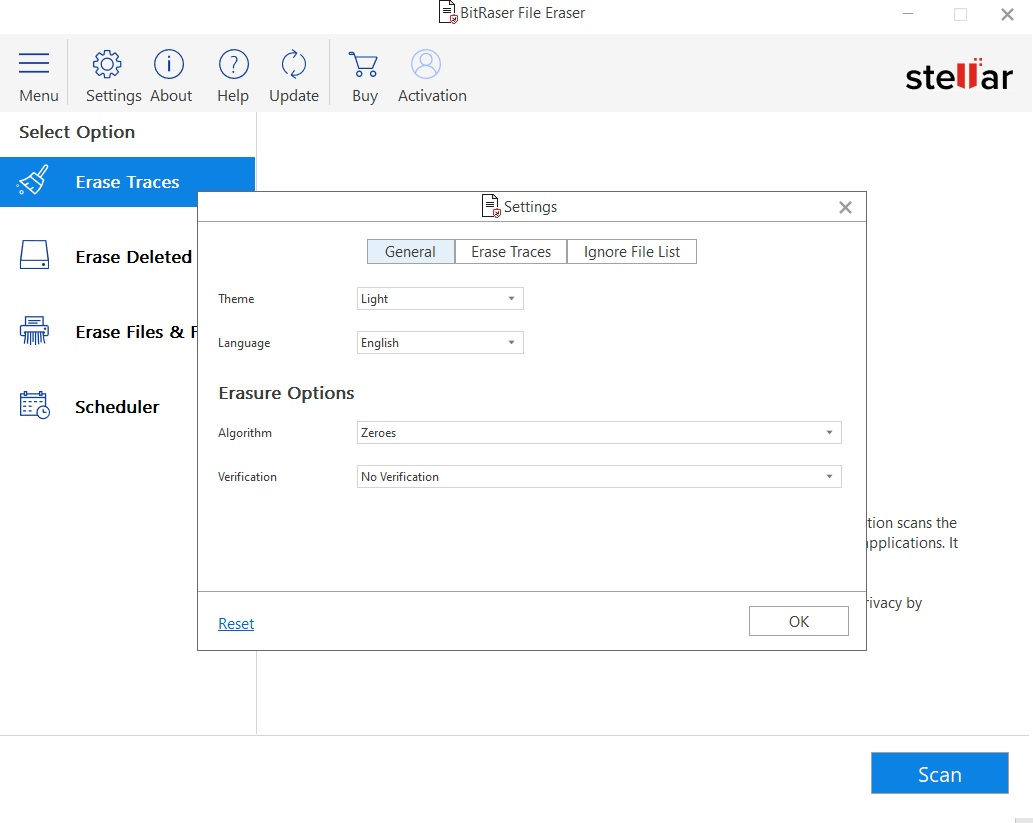1033x823 pixels.
Task: Click the Reset link
Action: [236, 624]
